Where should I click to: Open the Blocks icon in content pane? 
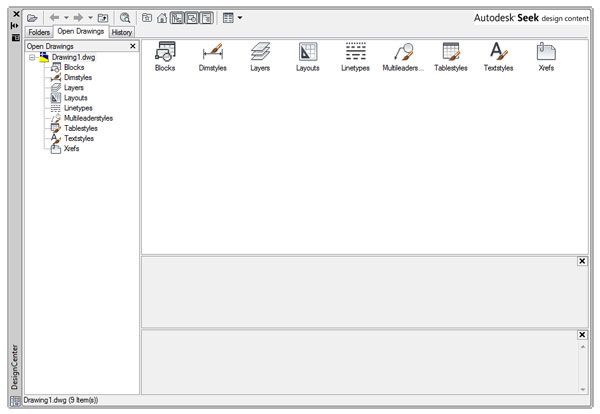pyautogui.click(x=165, y=56)
